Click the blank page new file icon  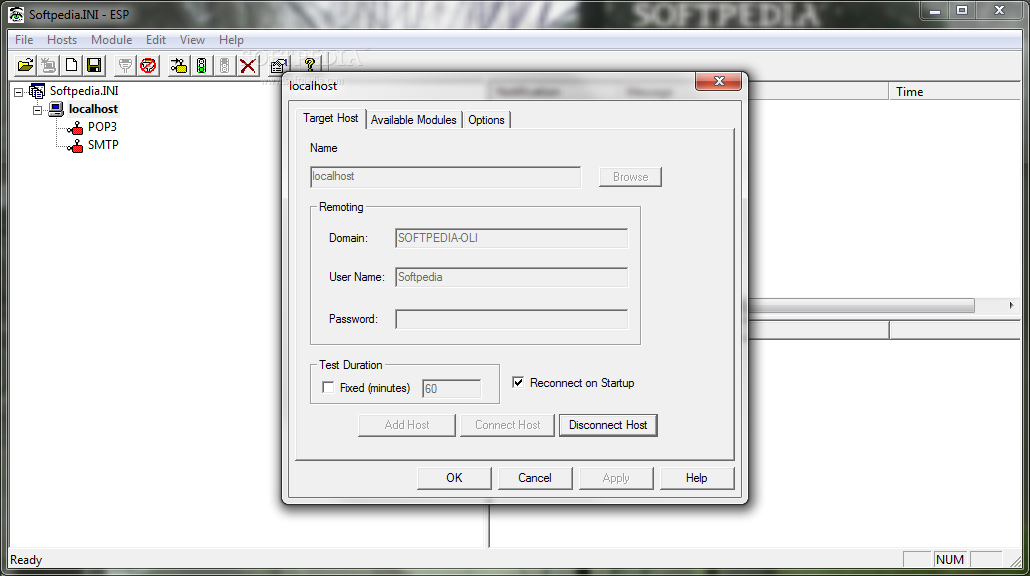(71, 65)
